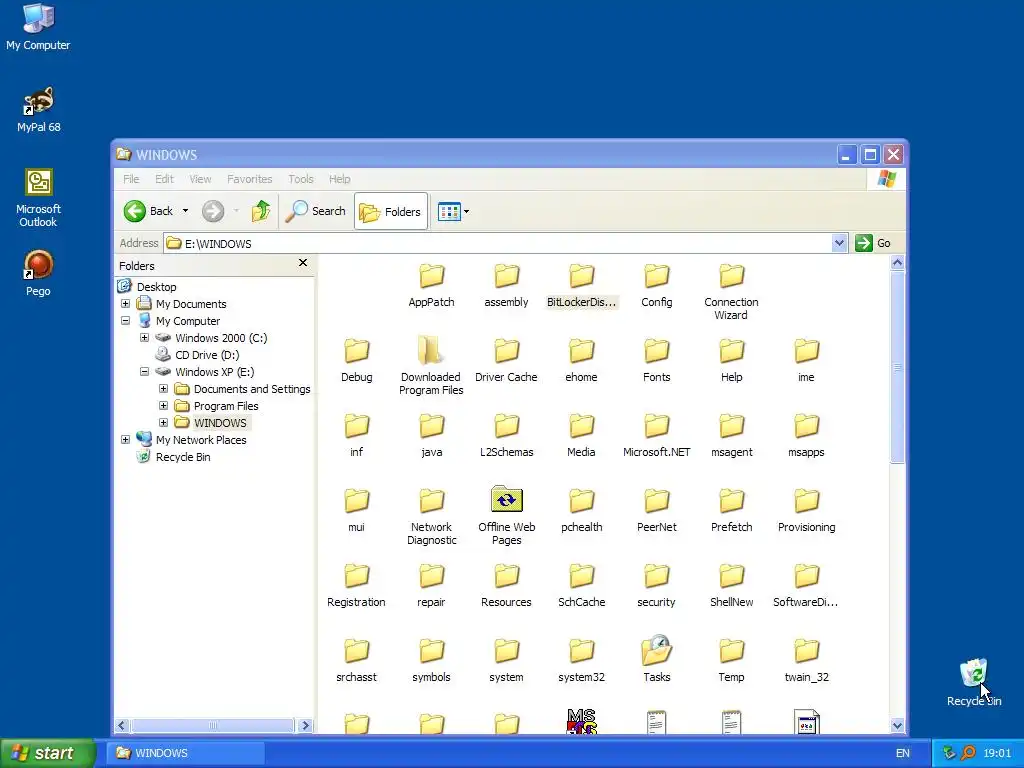Open the Views dropdown button
1024x768 pixels.
(453, 212)
